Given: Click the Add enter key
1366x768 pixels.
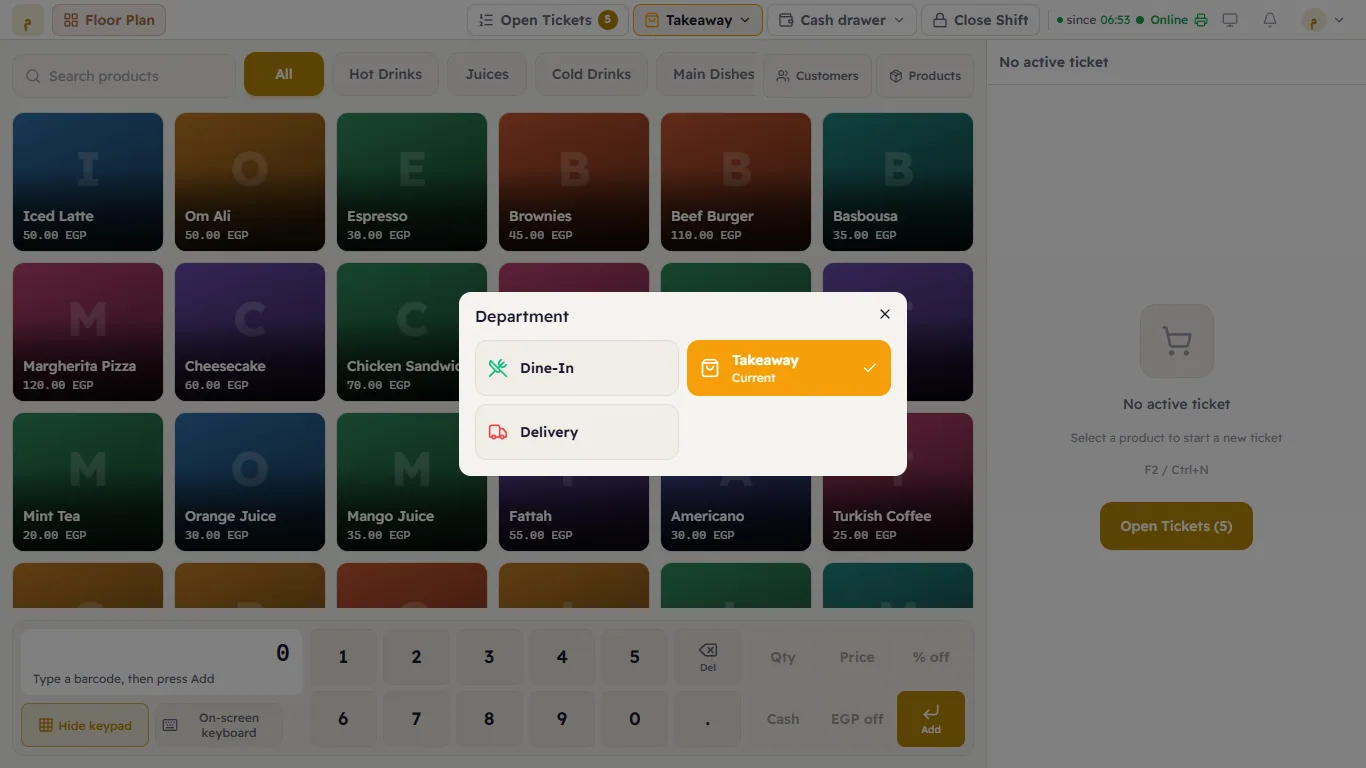Looking at the screenshot, I should (931, 719).
